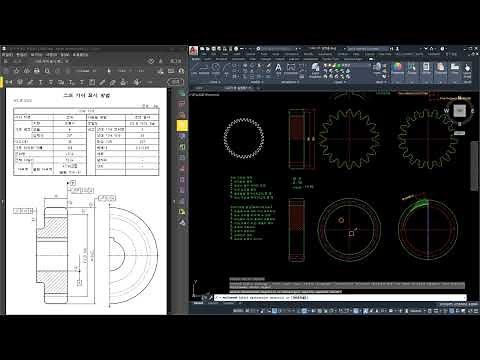Open the color wheel properties swatch
The height and width of the screenshot is (360, 480).
point(397,67)
